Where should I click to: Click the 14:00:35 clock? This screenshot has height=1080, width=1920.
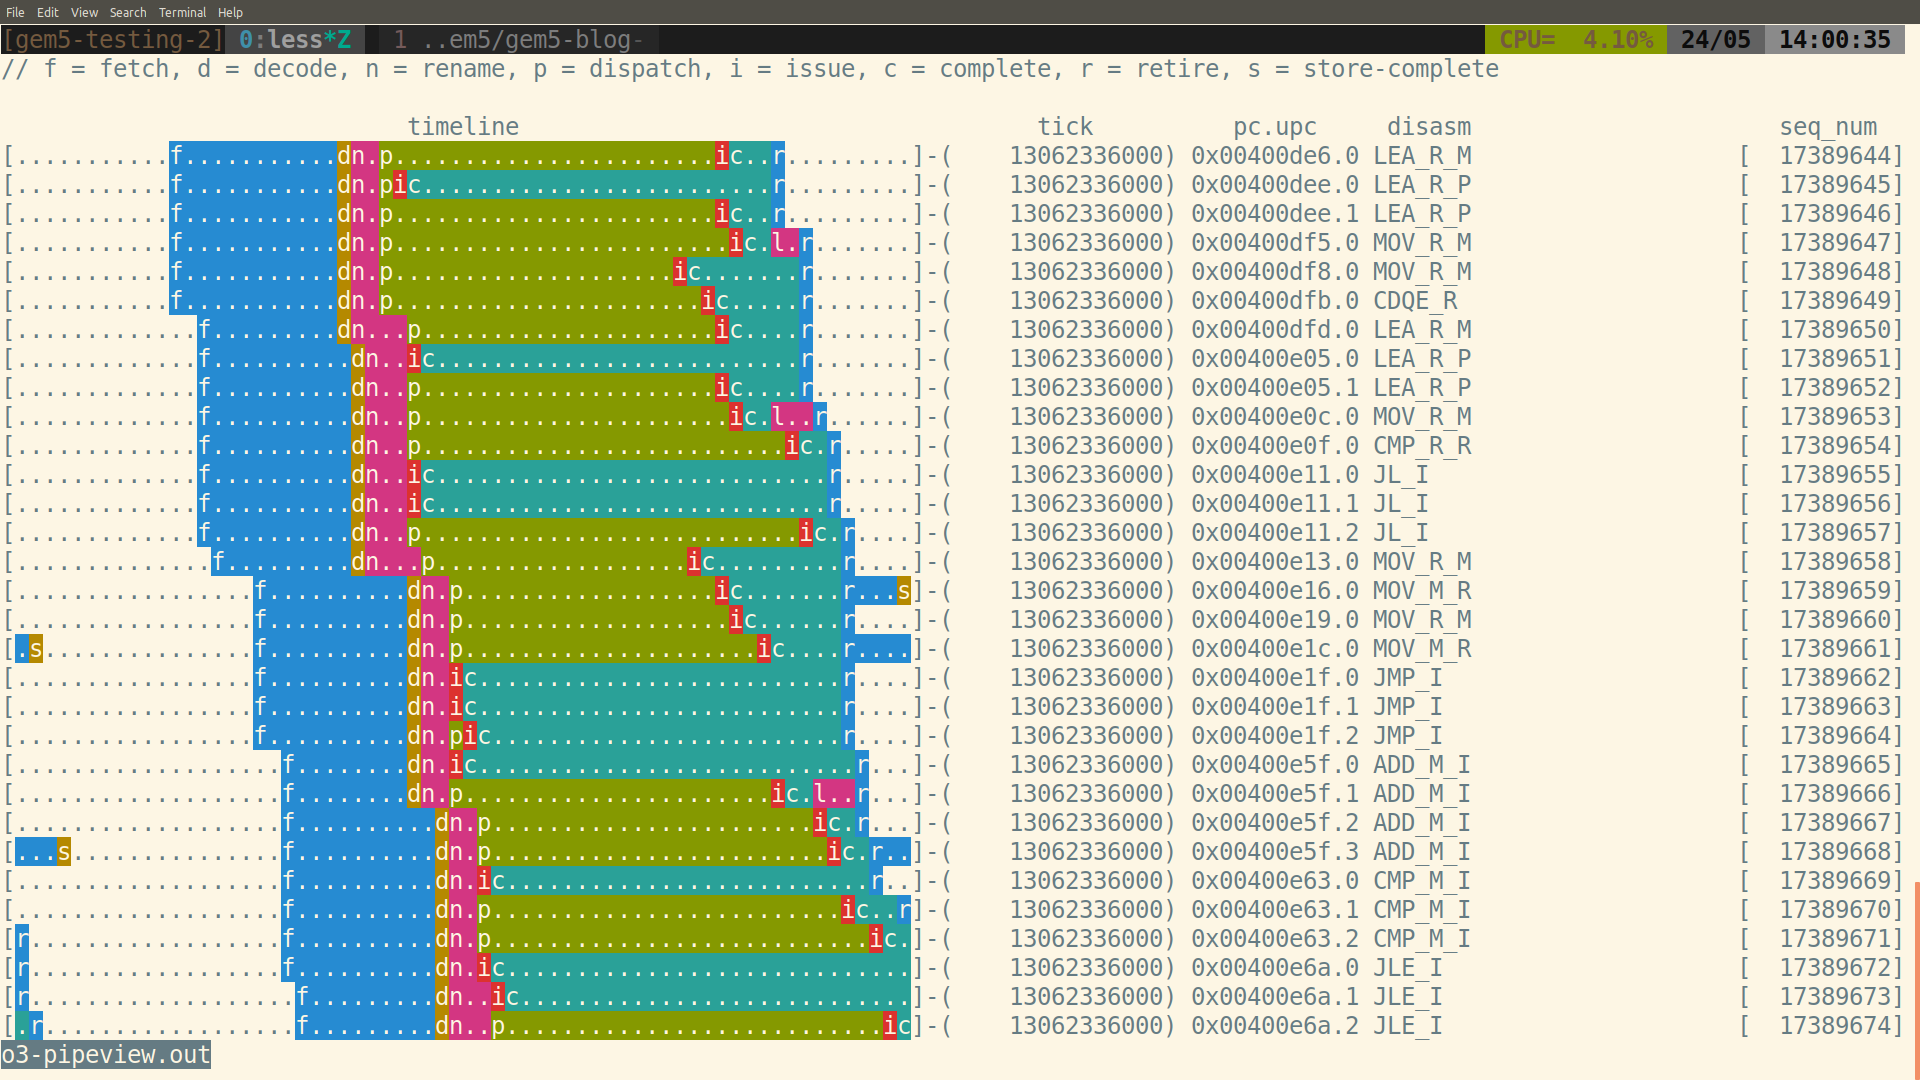1834,40
